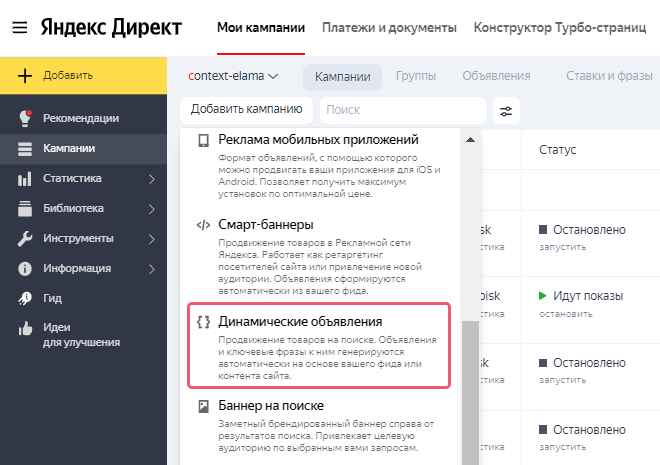This screenshot has height=465, width=660.
Task: Click the Статистика bar chart icon
Action: [x=25, y=179]
